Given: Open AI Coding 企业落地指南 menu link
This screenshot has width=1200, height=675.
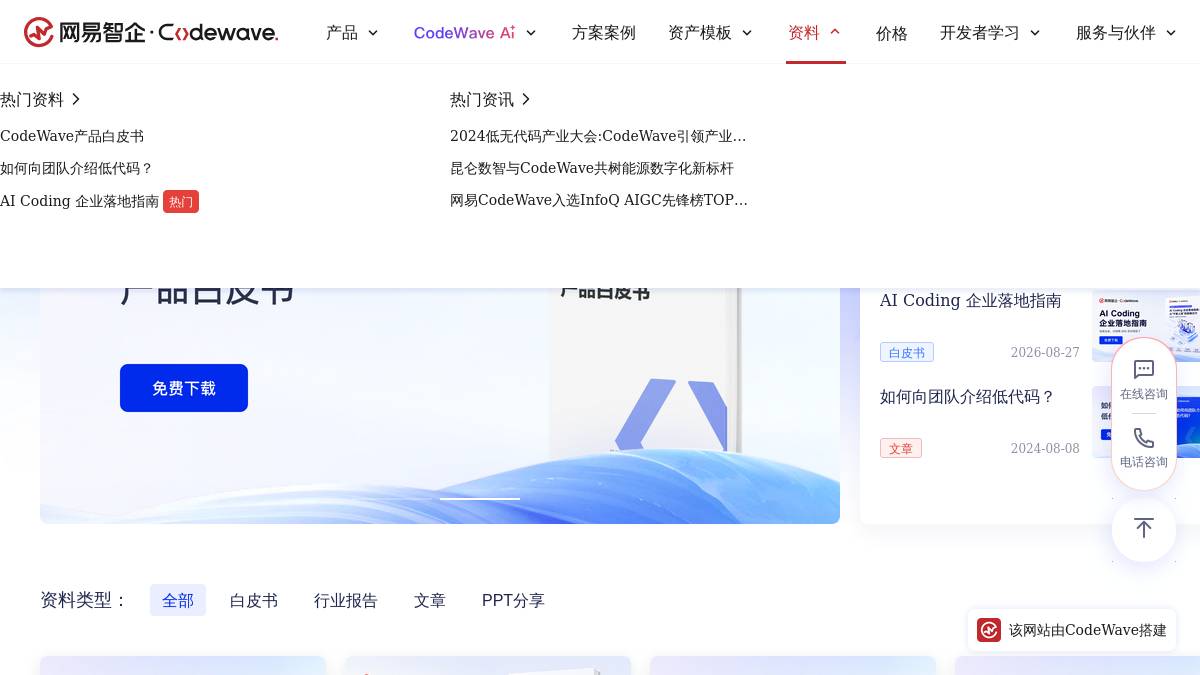Looking at the screenshot, I should [80, 201].
